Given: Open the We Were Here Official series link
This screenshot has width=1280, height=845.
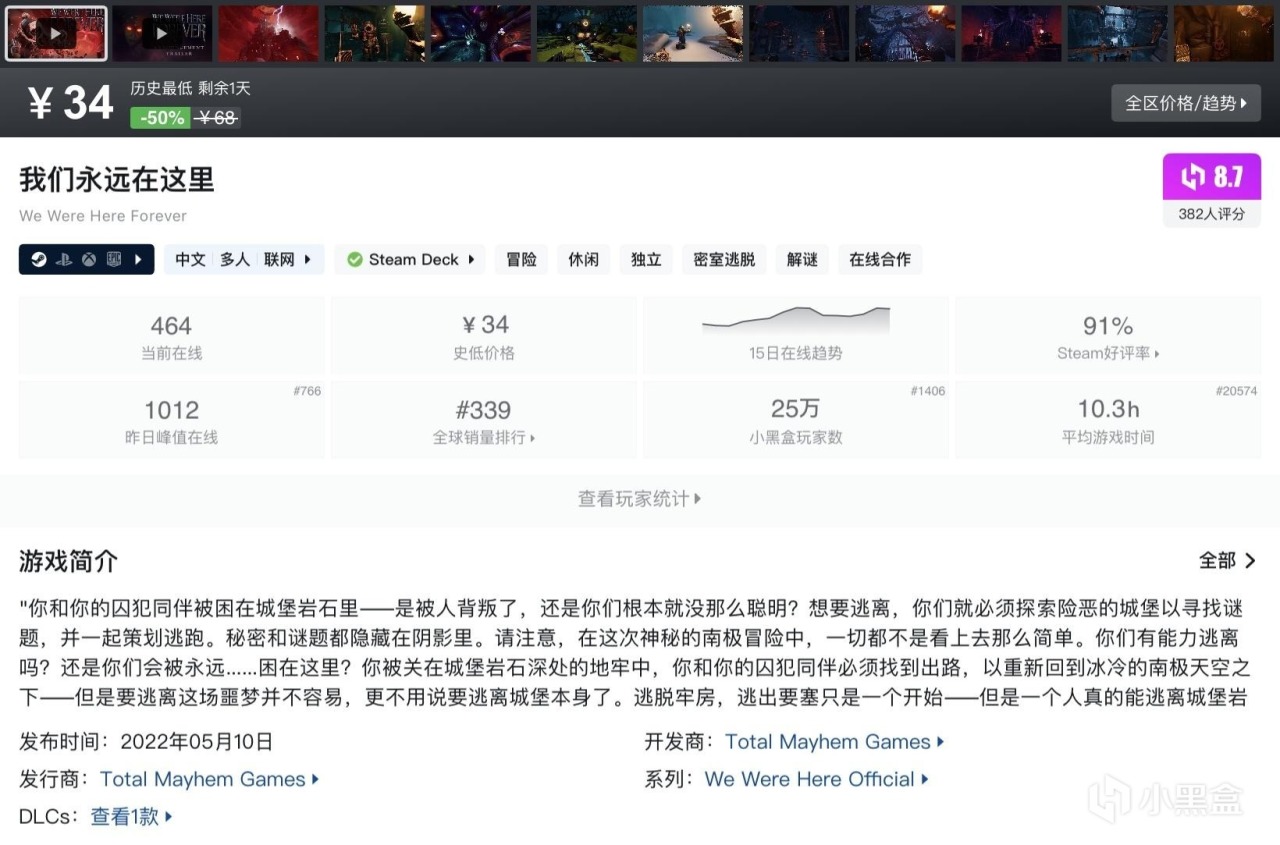Looking at the screenshot, I should coord(817,779).
